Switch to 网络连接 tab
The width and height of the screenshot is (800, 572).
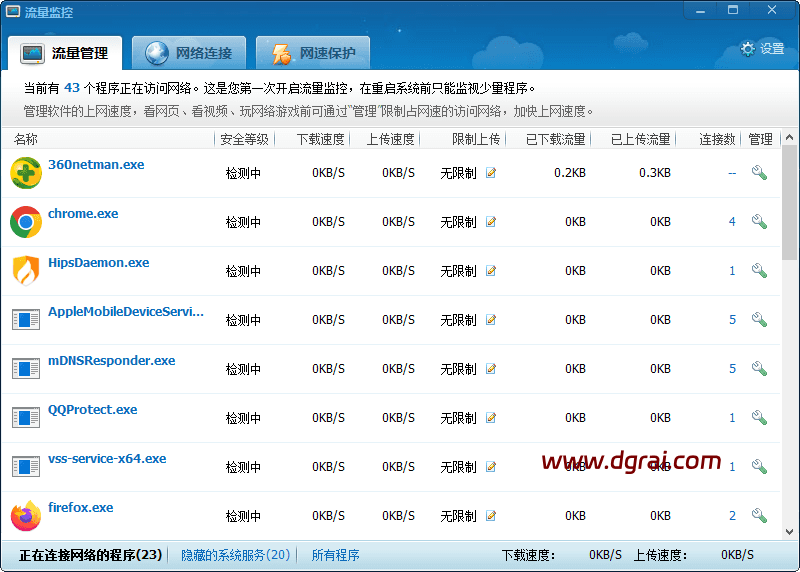[x=189, y=53]
